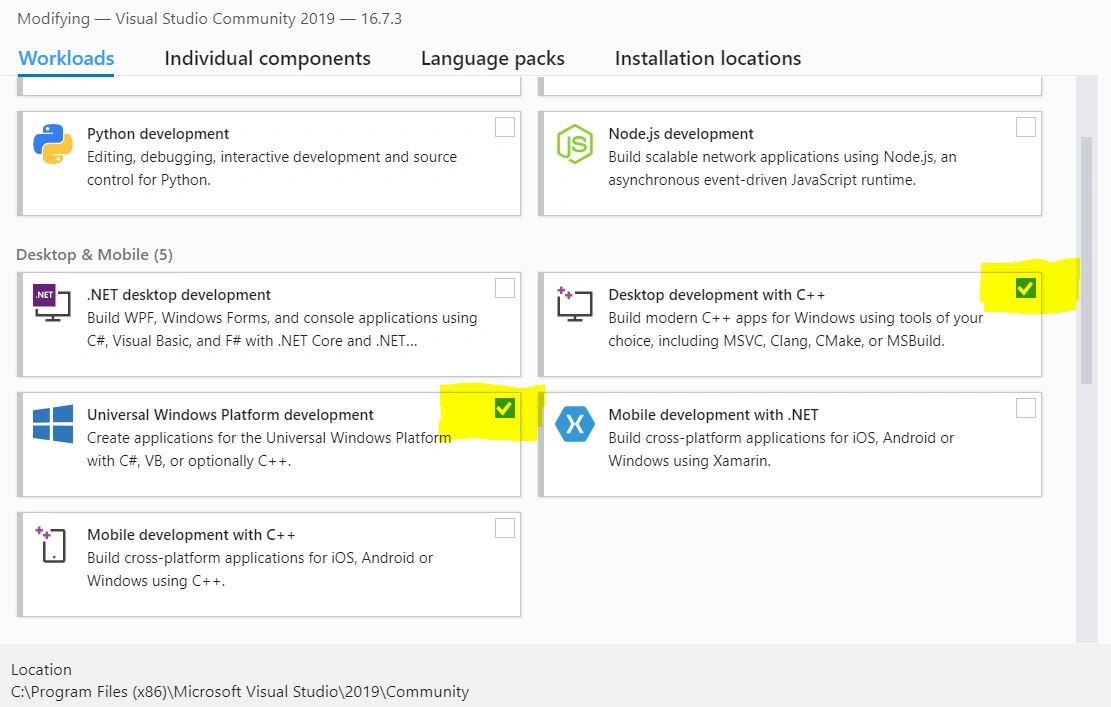
Task: Click the Node.js green hexagon icon
Action: 574,145
